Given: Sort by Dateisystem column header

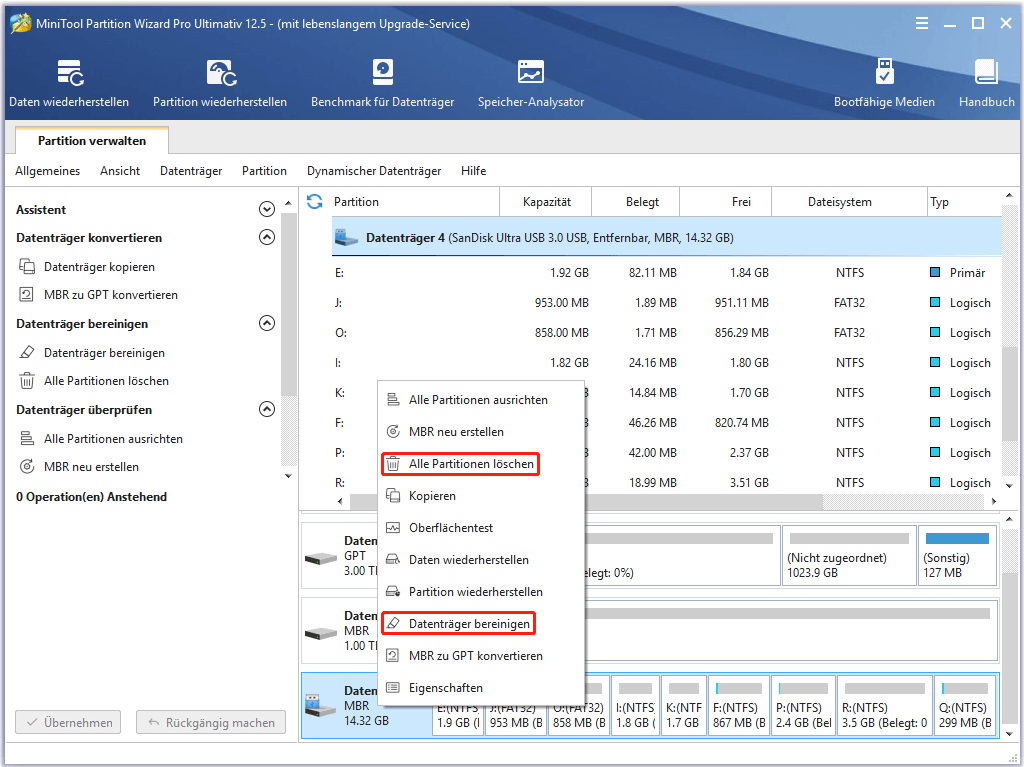Looking at the screenshot, I should (850, 202).
